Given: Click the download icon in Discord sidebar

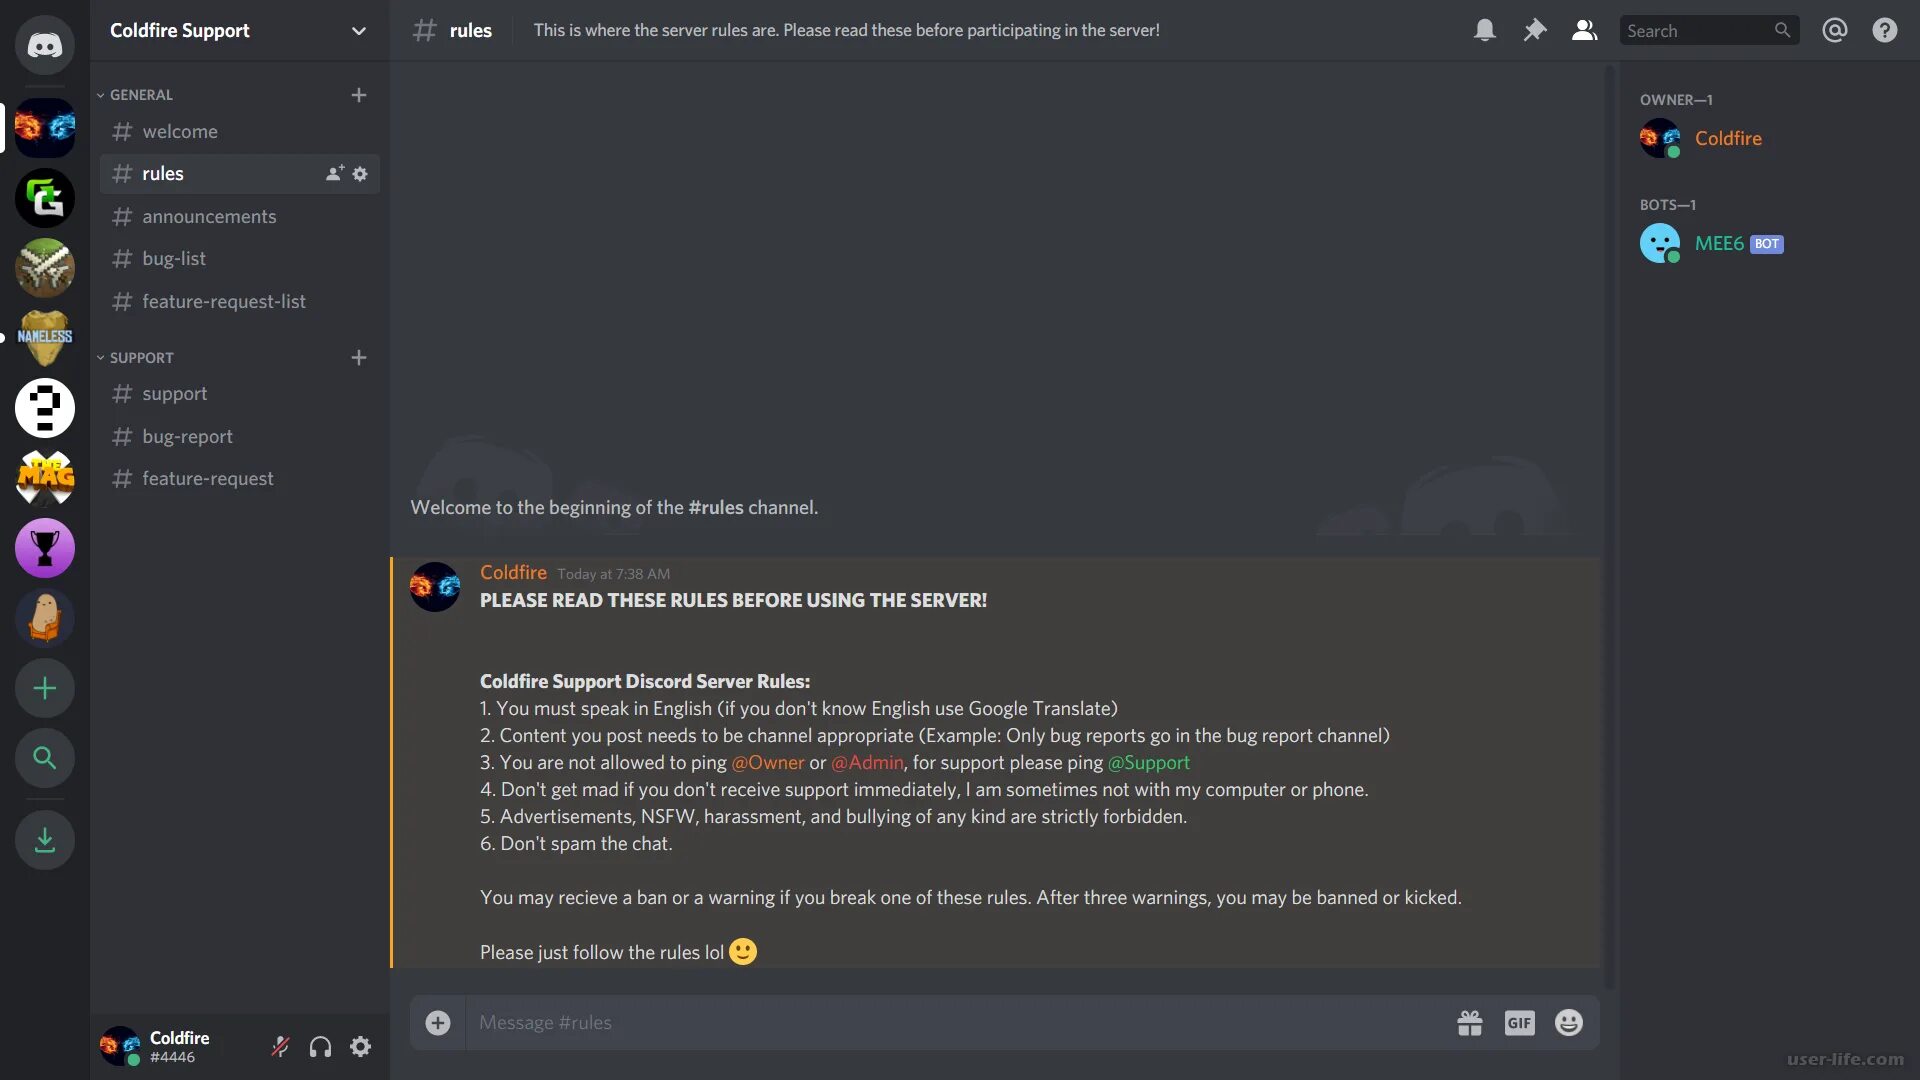Looking at the screenshot, I should click(x=45, y=840).
